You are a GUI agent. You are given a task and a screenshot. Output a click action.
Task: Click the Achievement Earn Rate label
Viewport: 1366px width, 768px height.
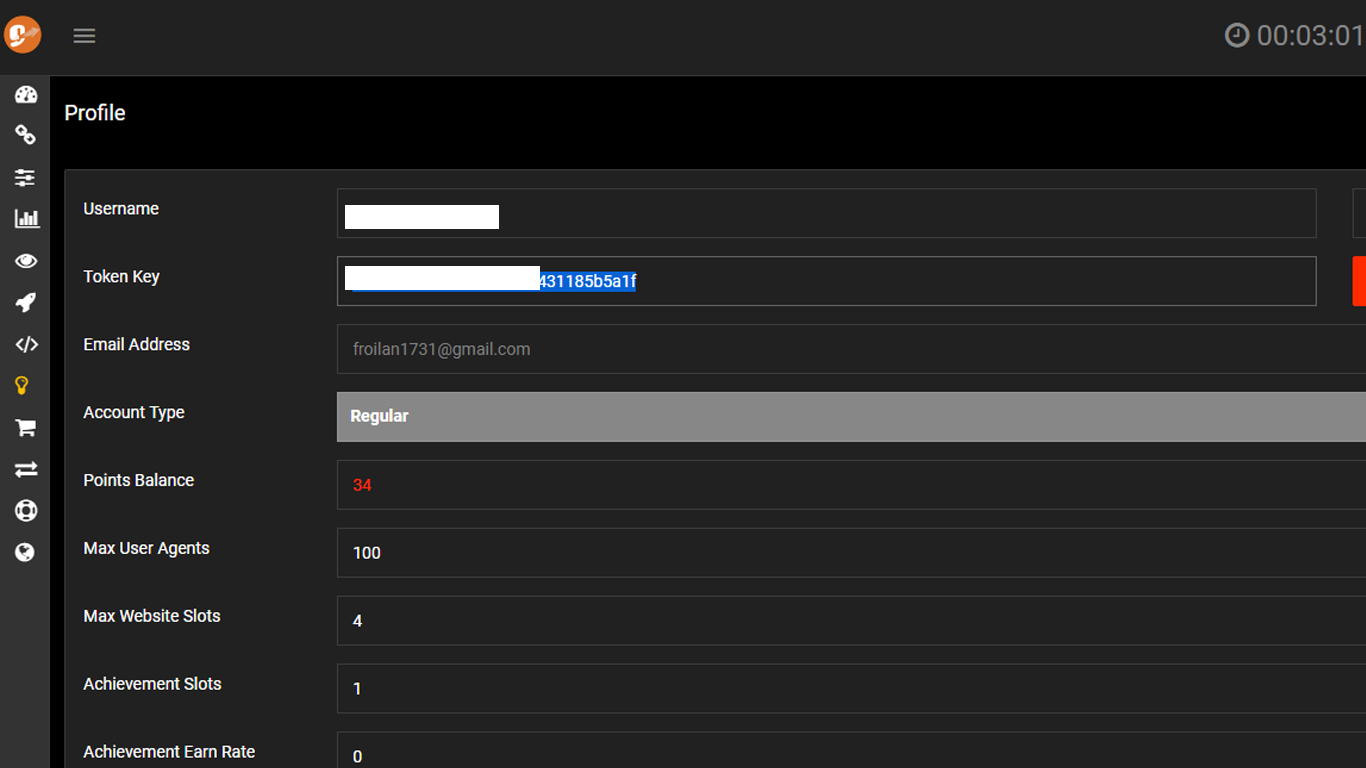click(x=169, y=752)
